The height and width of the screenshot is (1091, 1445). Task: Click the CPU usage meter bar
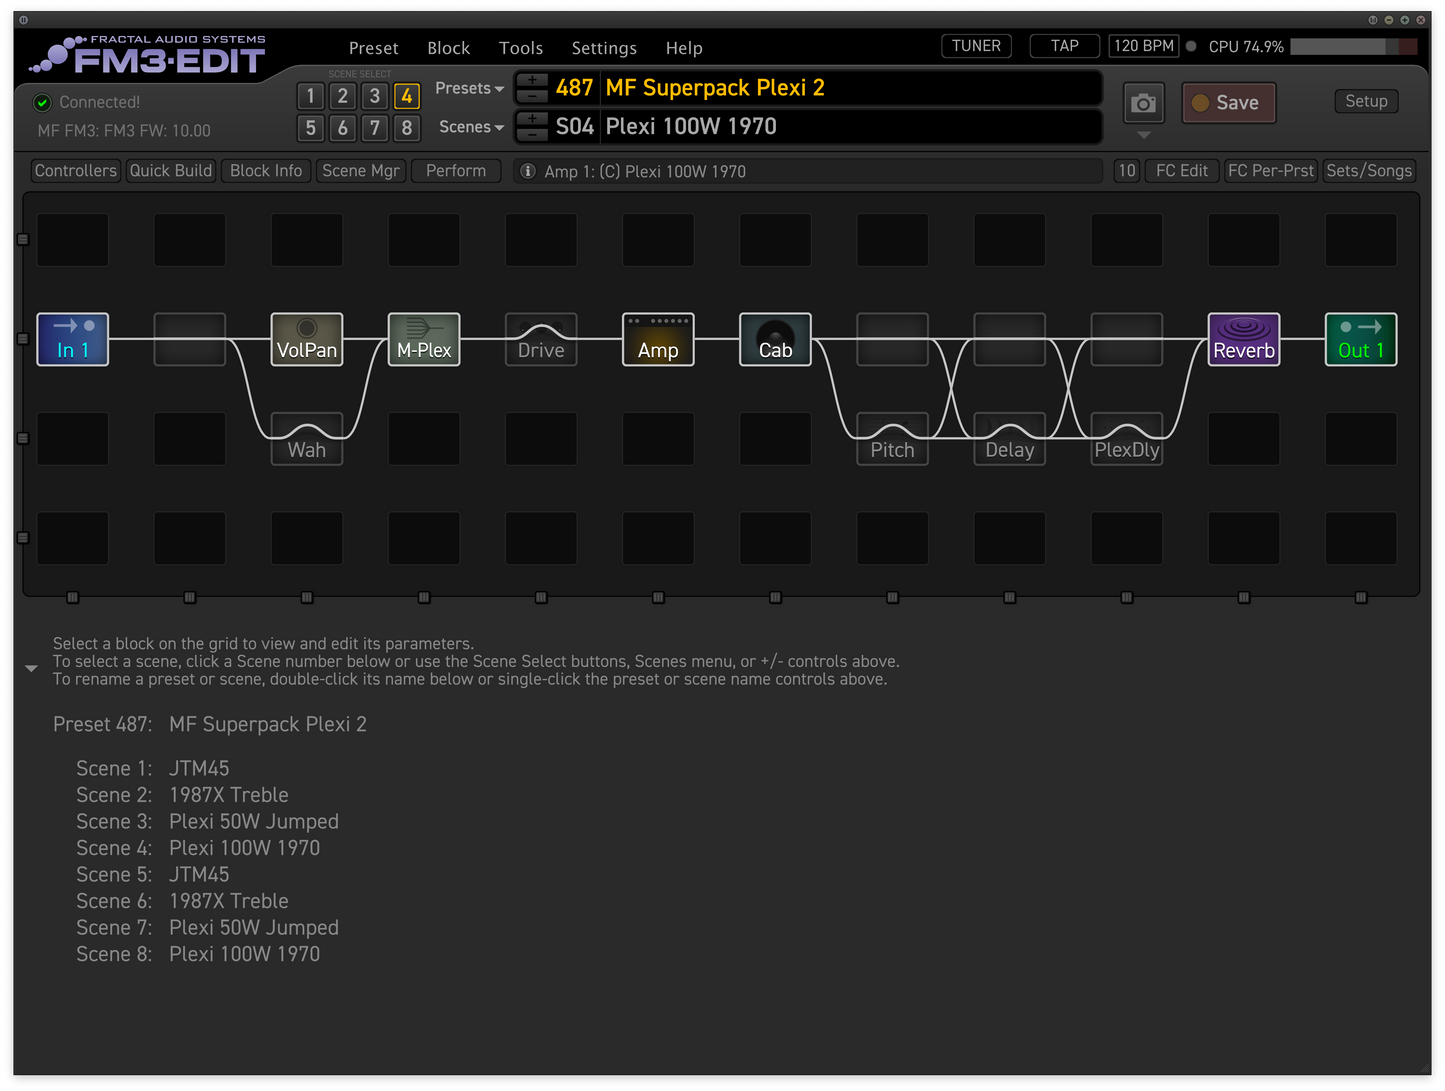pos(1350,45)
